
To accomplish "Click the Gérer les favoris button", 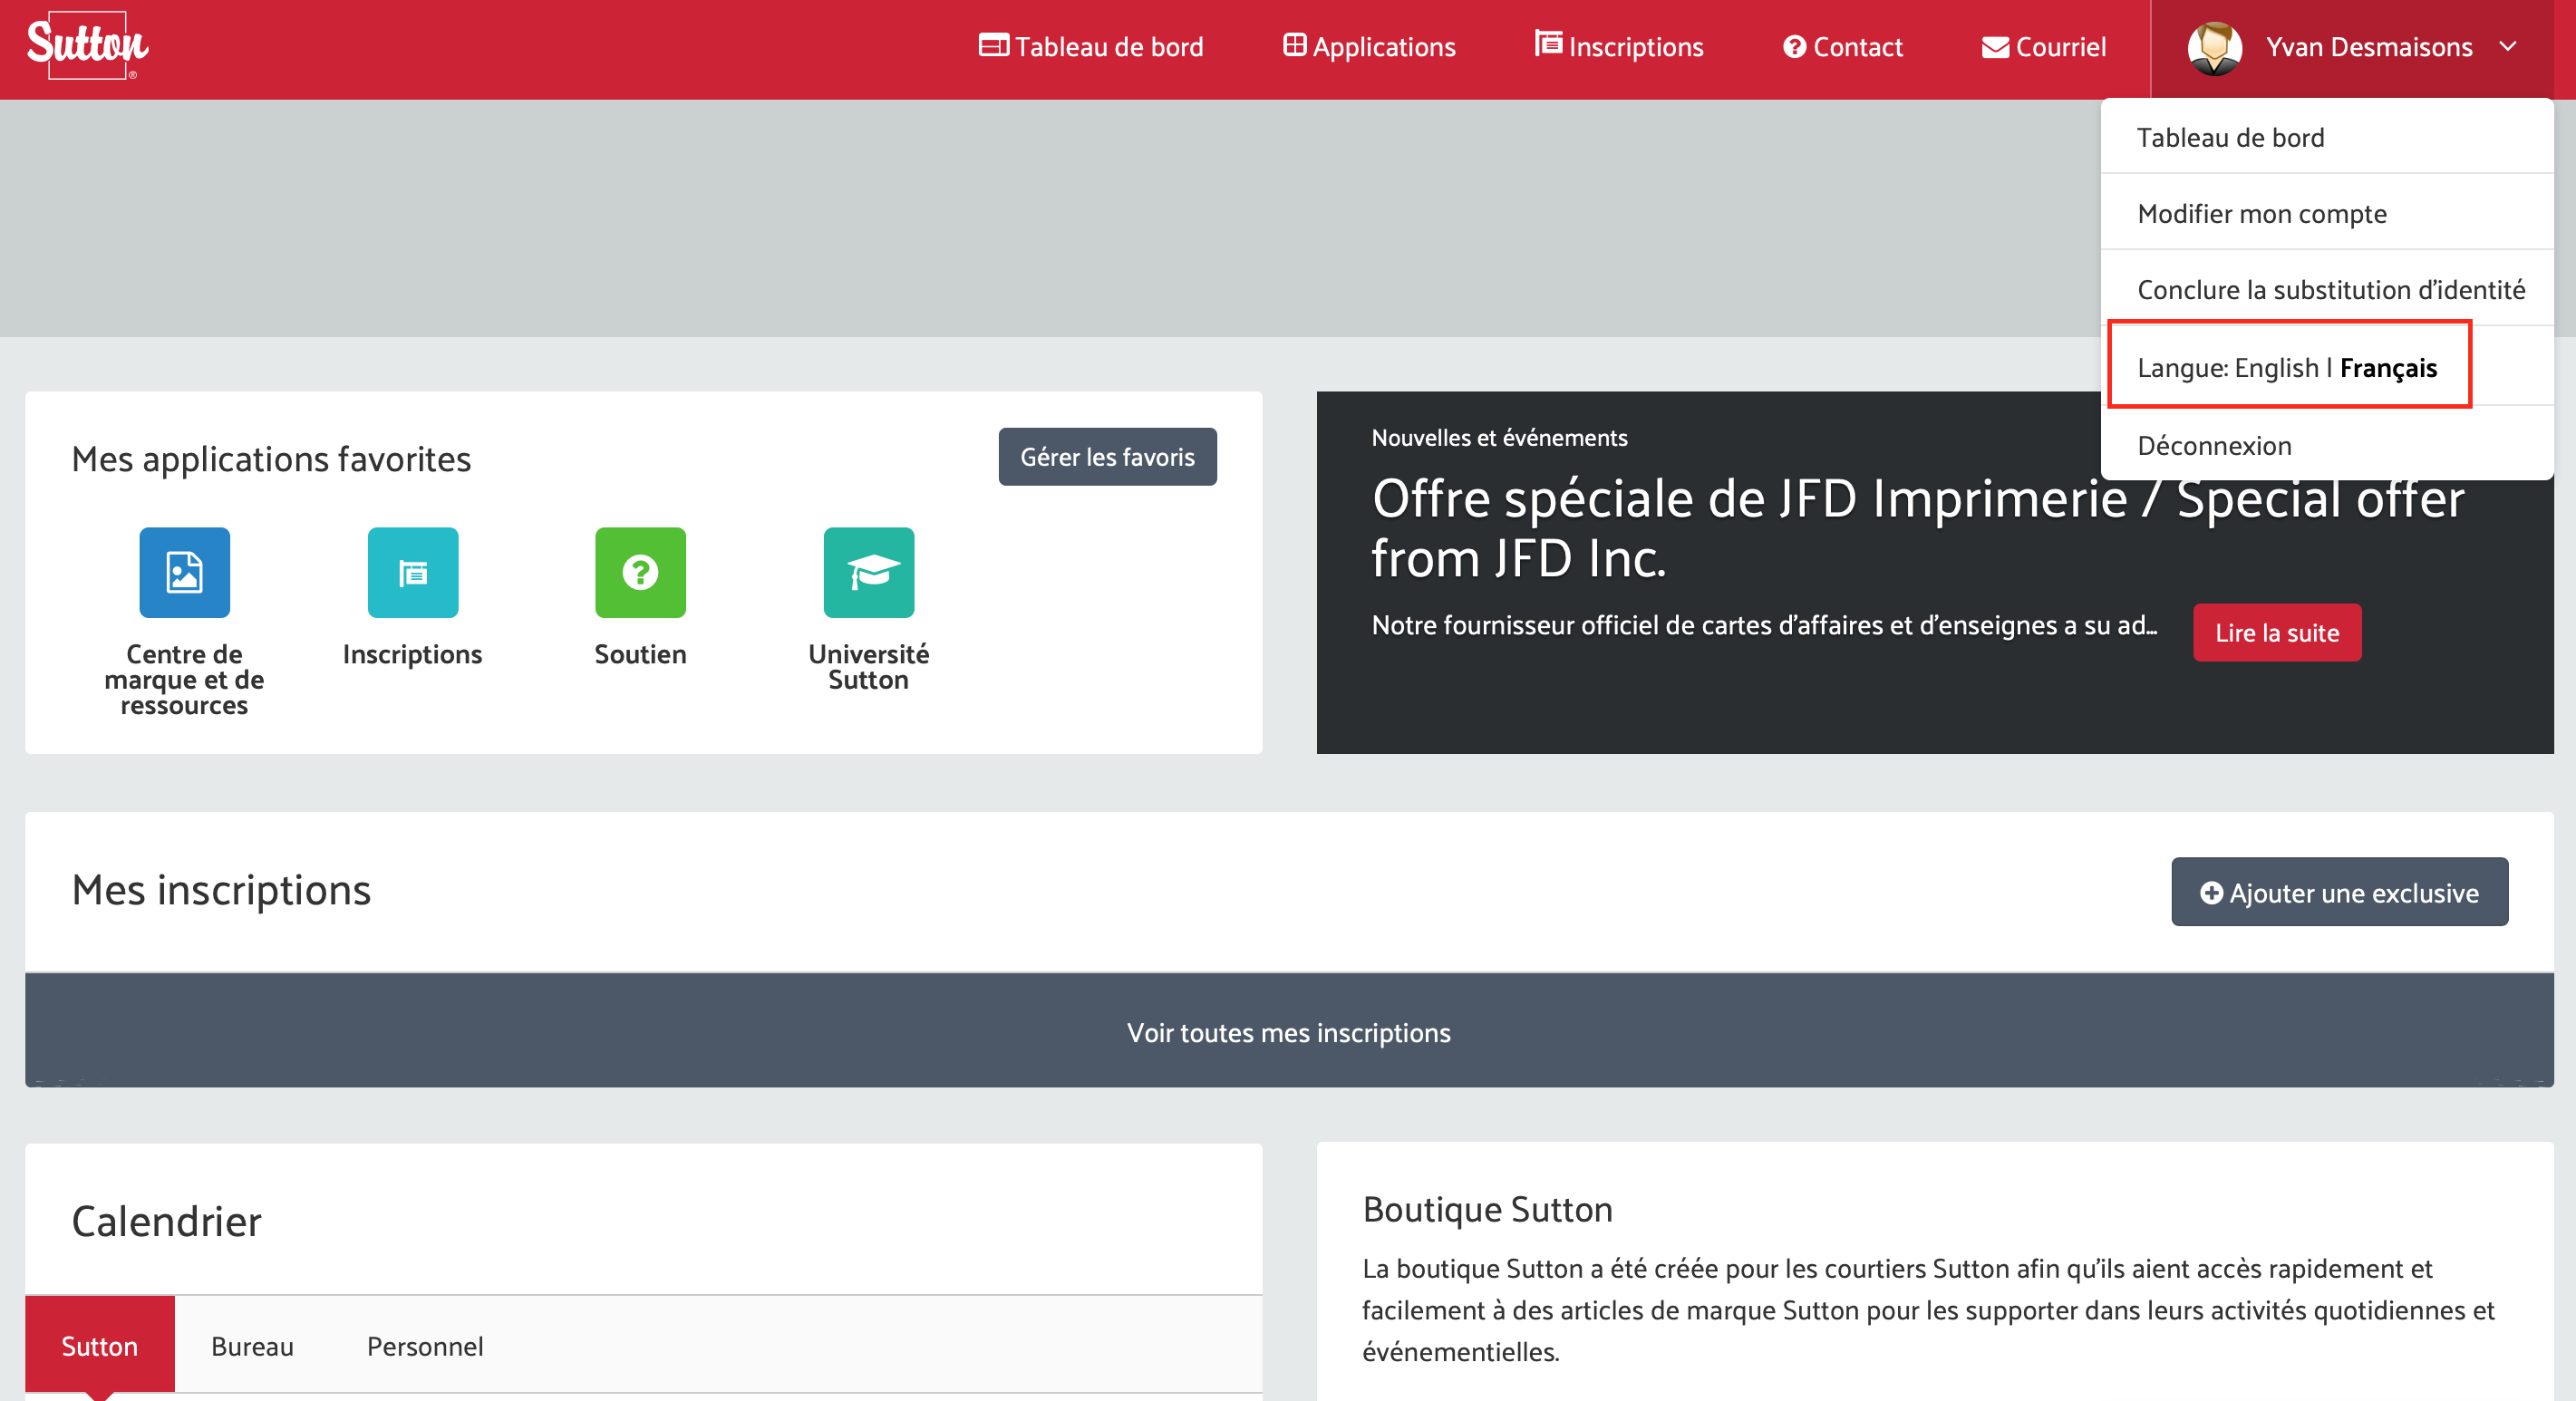I will [1107, 457].
